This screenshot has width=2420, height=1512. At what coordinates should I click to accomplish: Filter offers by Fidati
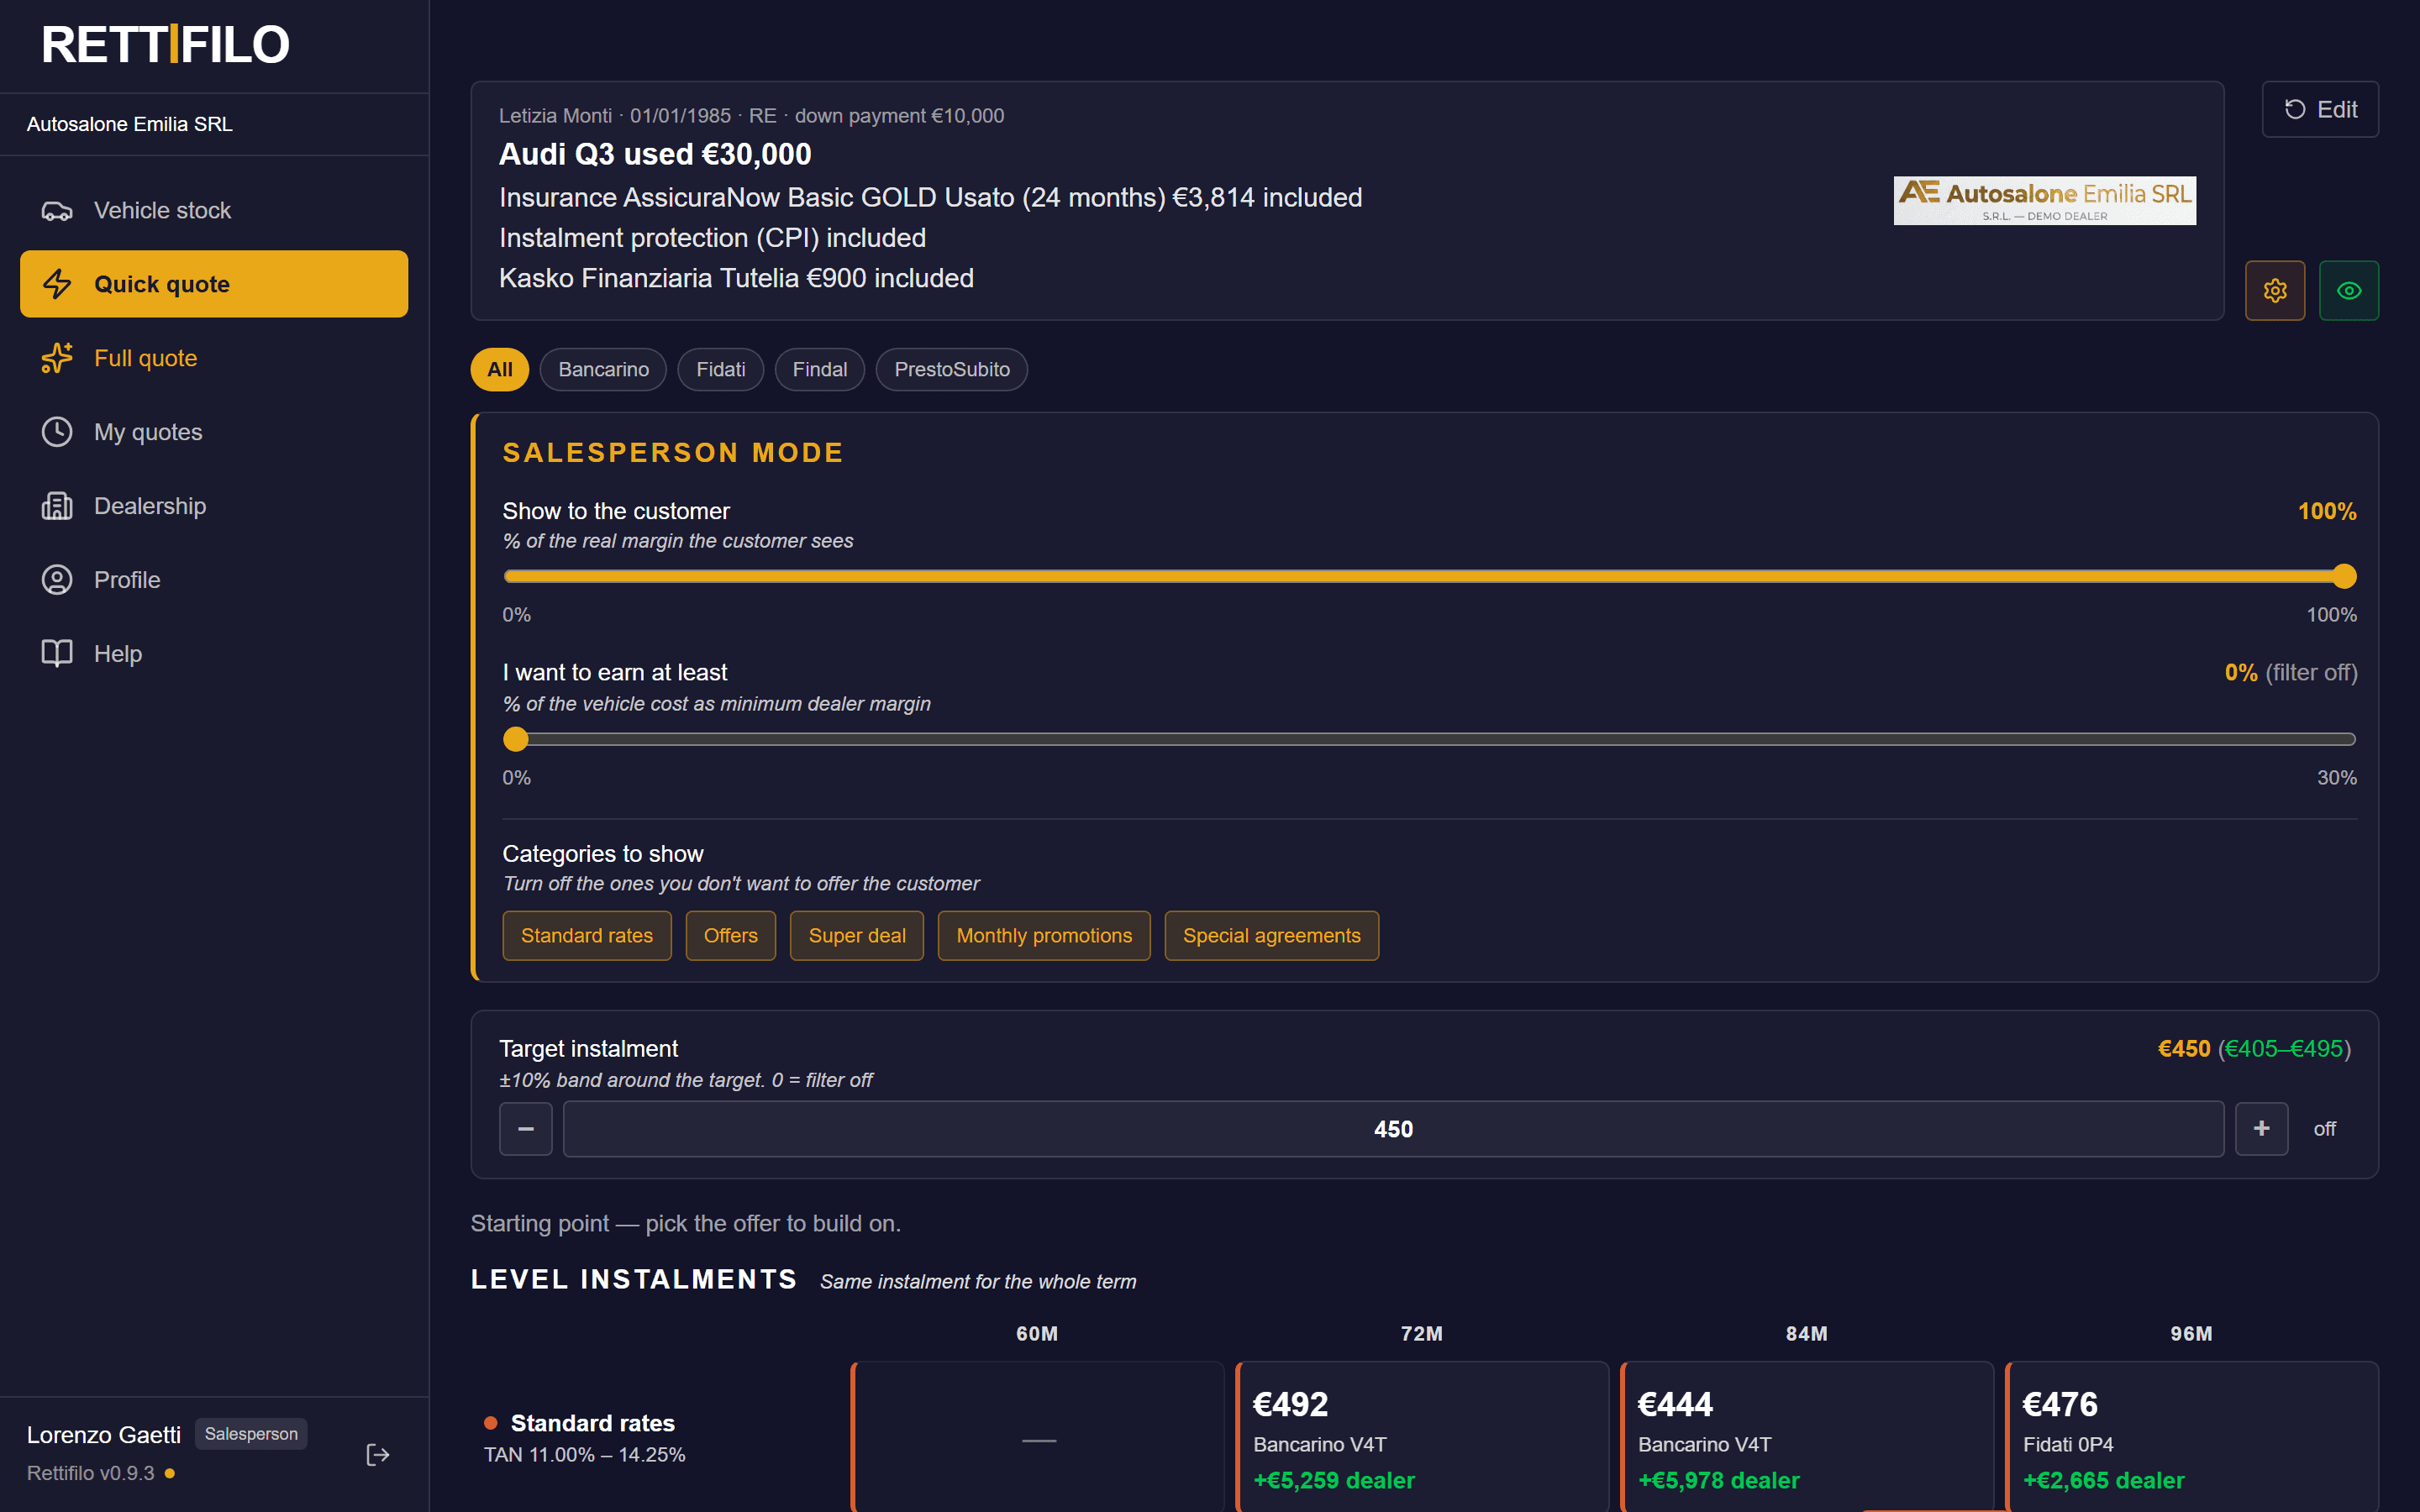(x=721, y=370)
